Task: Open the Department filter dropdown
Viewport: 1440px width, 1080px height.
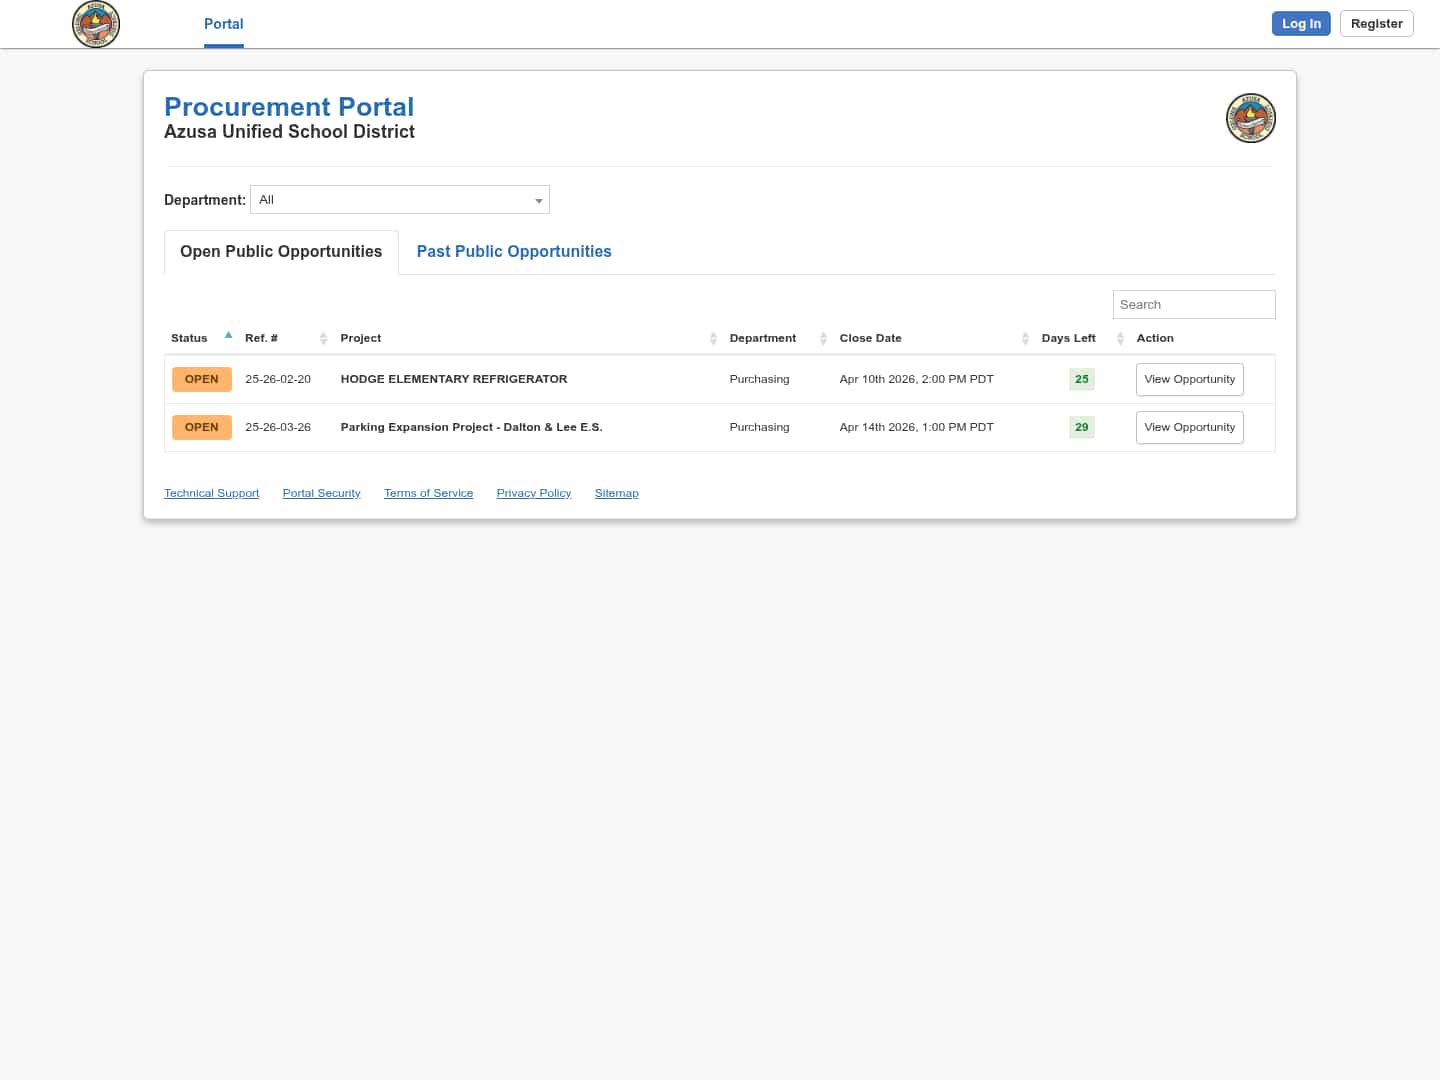Action: [399, 199]
